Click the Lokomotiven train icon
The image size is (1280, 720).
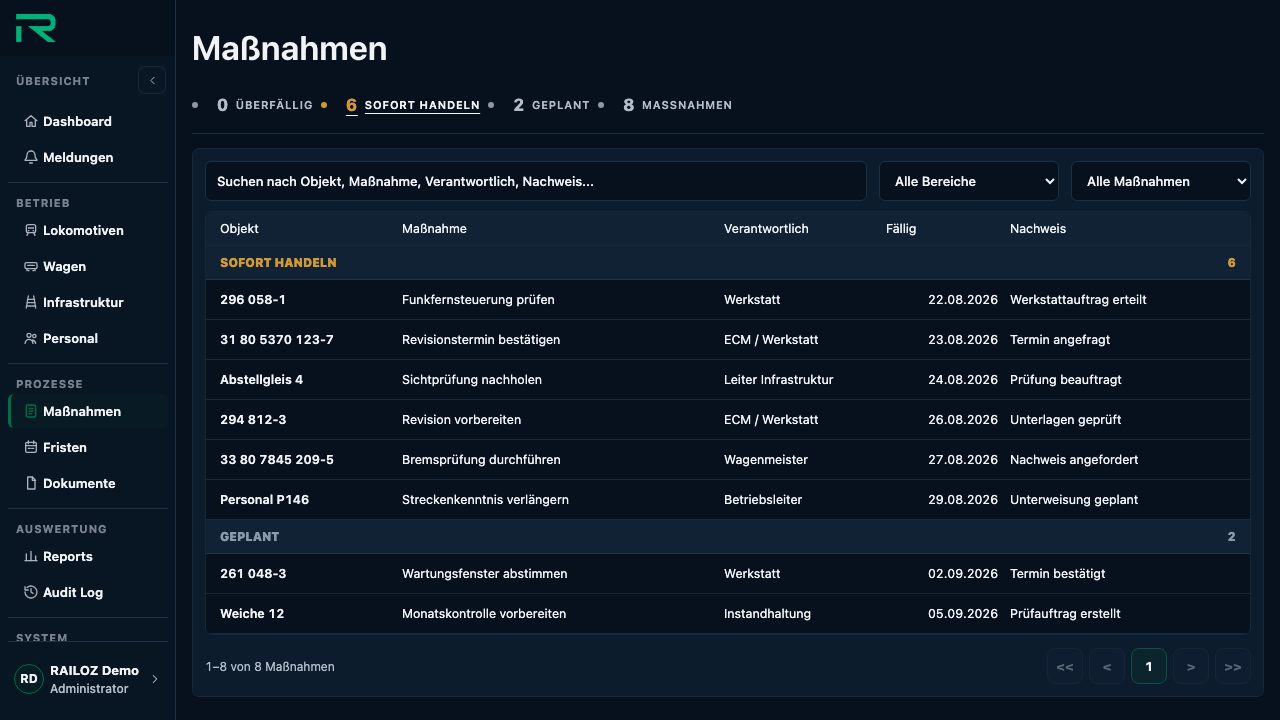[x=31, y=230]
